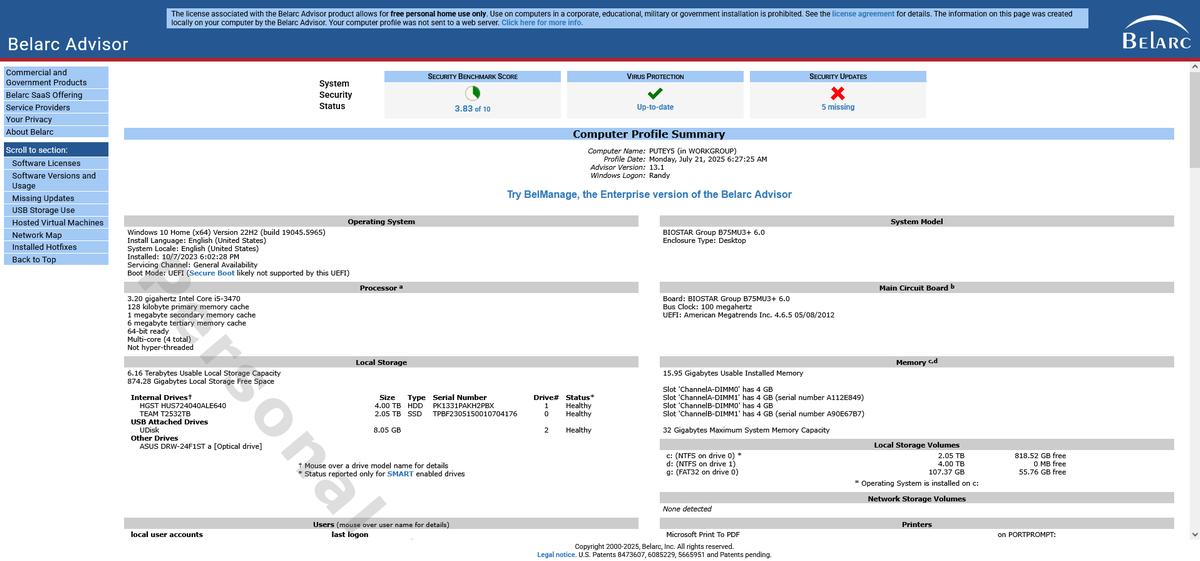The width and height of the screenshot is (1200, 561).
Task: Click 'c: (NTFS on drive 0)' volume row
Action: [x=866, y=455]
